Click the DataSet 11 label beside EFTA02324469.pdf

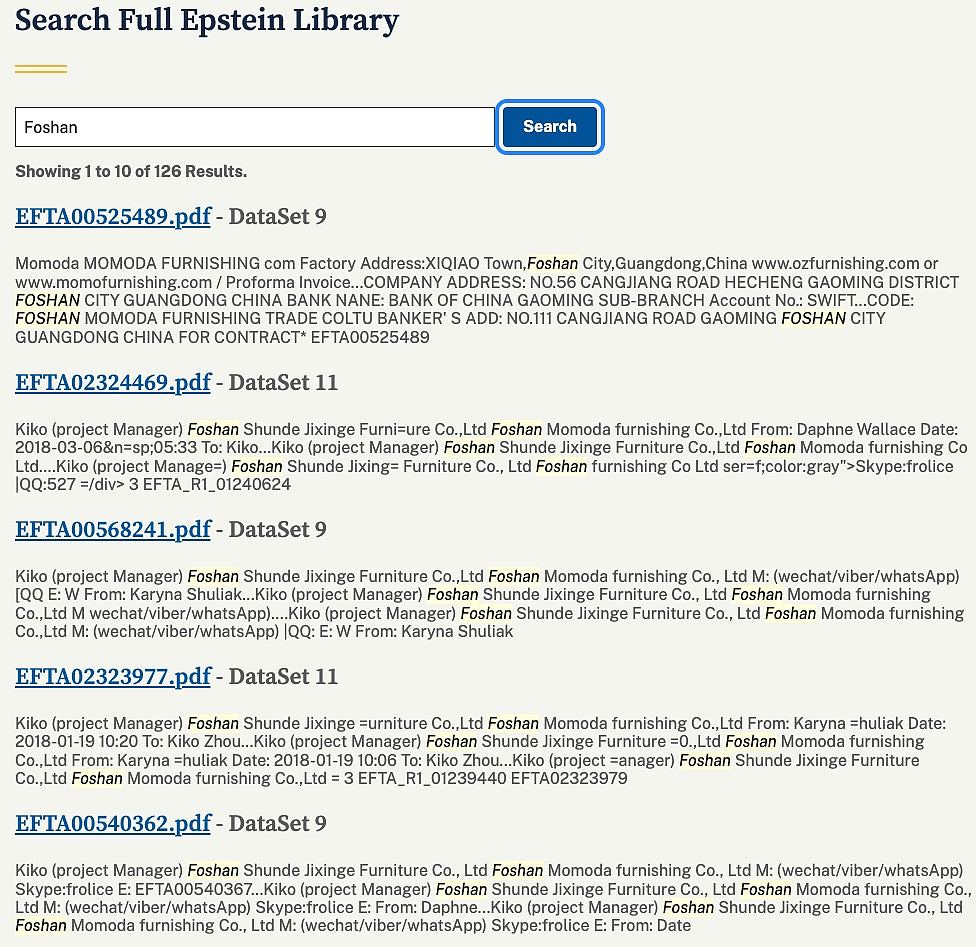tap(283, 382)
